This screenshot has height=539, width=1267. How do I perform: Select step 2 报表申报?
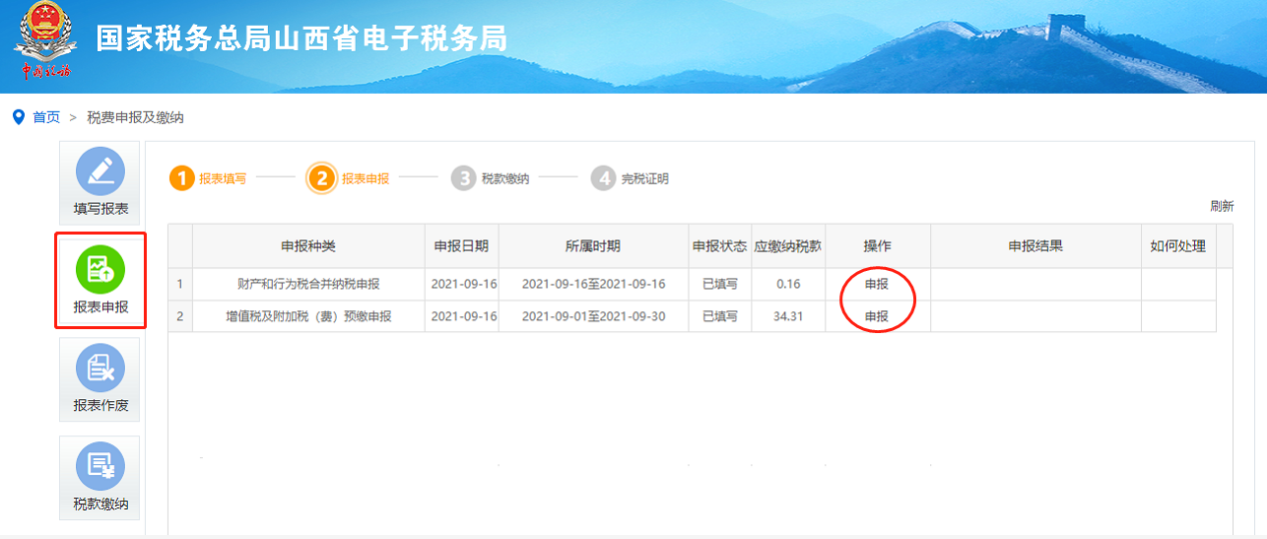click(x=350, y=179)
